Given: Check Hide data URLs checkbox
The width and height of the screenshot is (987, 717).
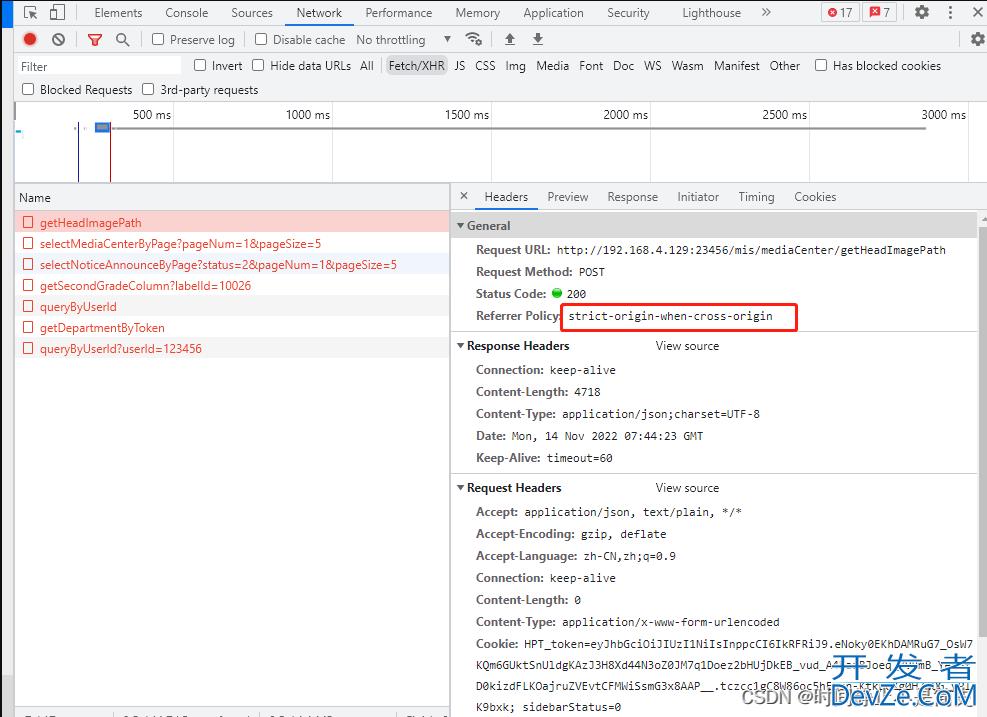Looking at the screenshot, I should pos(258,65).
